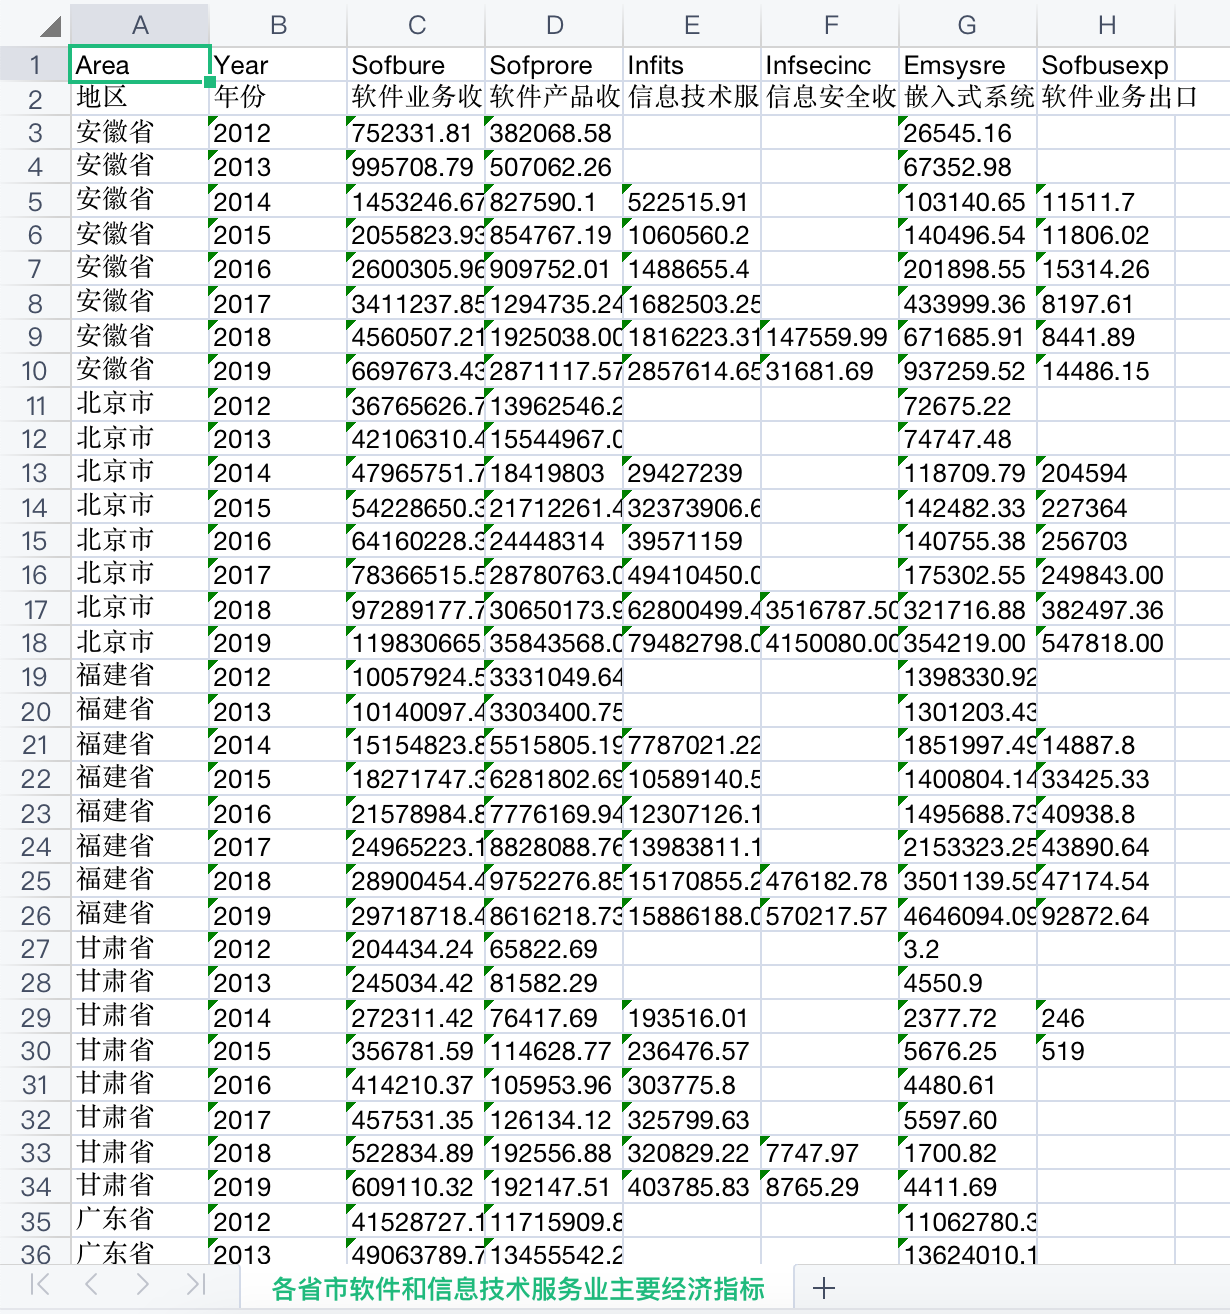
Task: Click cell containing 'Infits'
Action: [692, 65]
